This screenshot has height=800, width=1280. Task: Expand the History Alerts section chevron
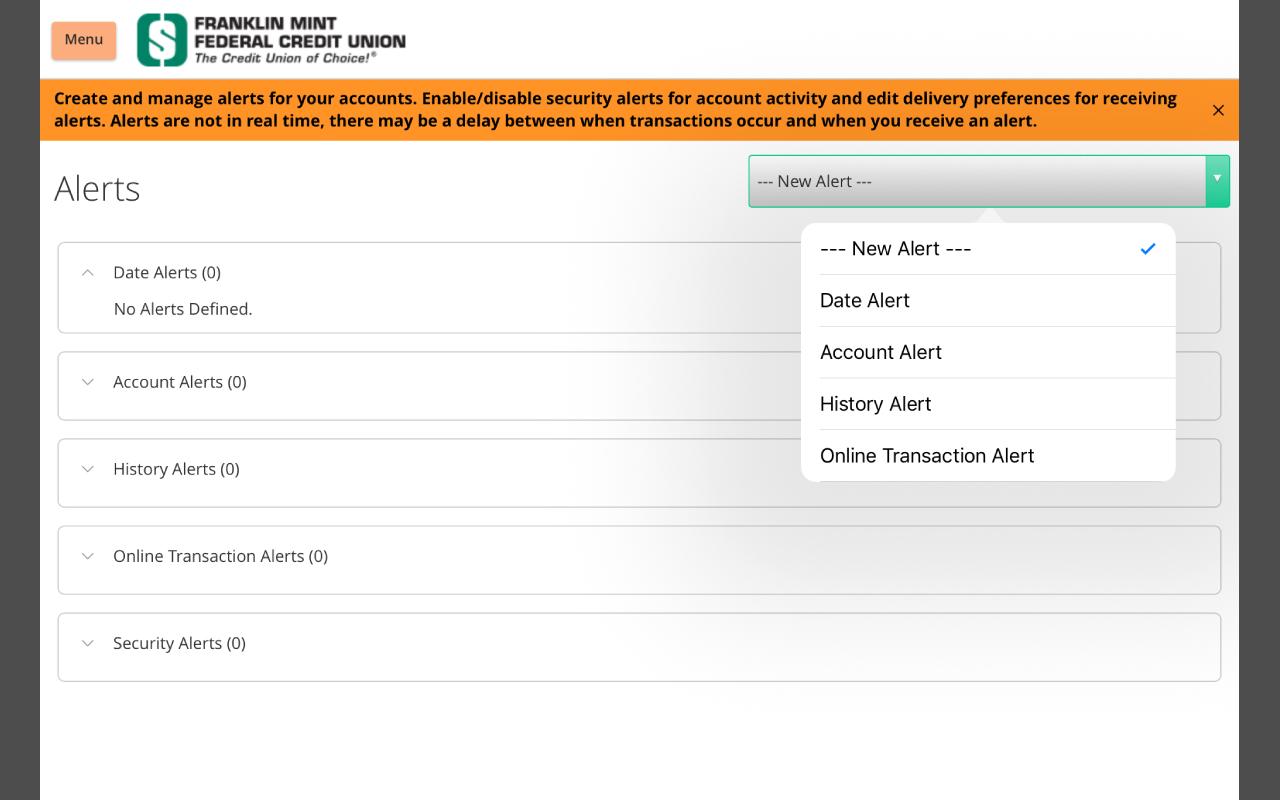click(88, 469)
